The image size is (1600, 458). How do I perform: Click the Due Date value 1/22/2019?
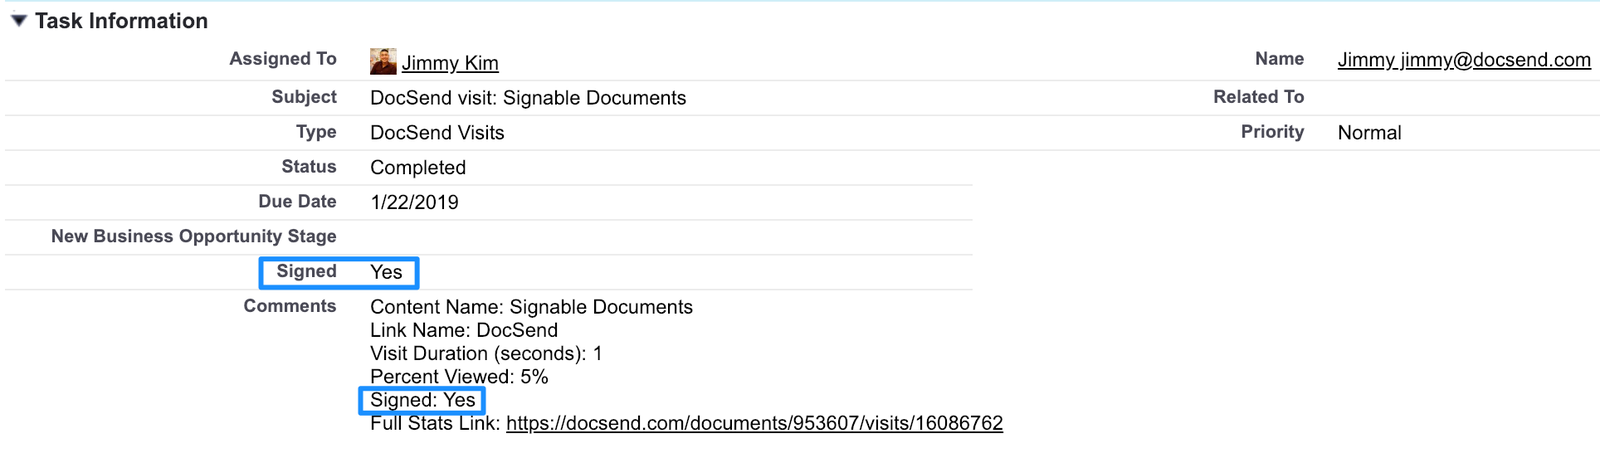(414, 203)
